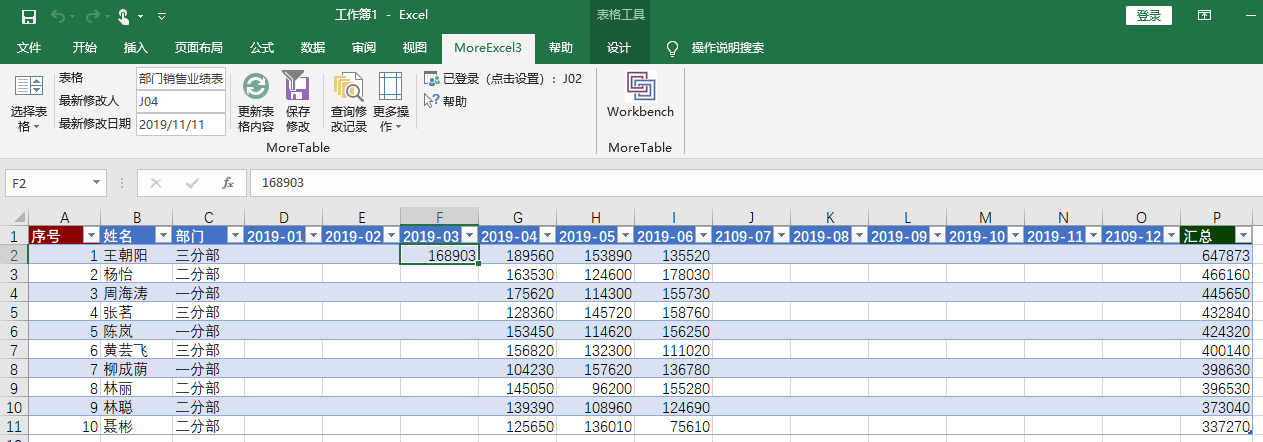This screenshot has height=442, width=1263.
Task: Open the Name Box dropdown arrow
Action: pyautogui.click(x=97, y=183)
